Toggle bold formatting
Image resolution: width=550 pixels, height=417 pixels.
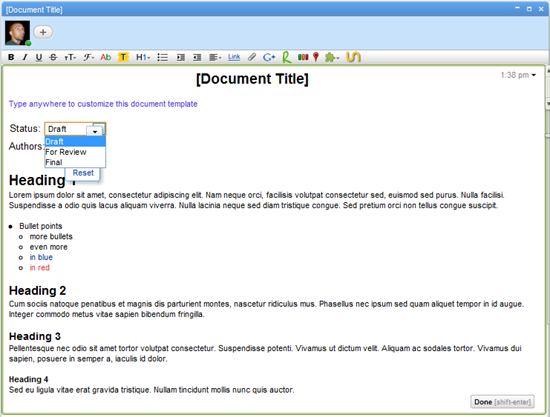11,57
